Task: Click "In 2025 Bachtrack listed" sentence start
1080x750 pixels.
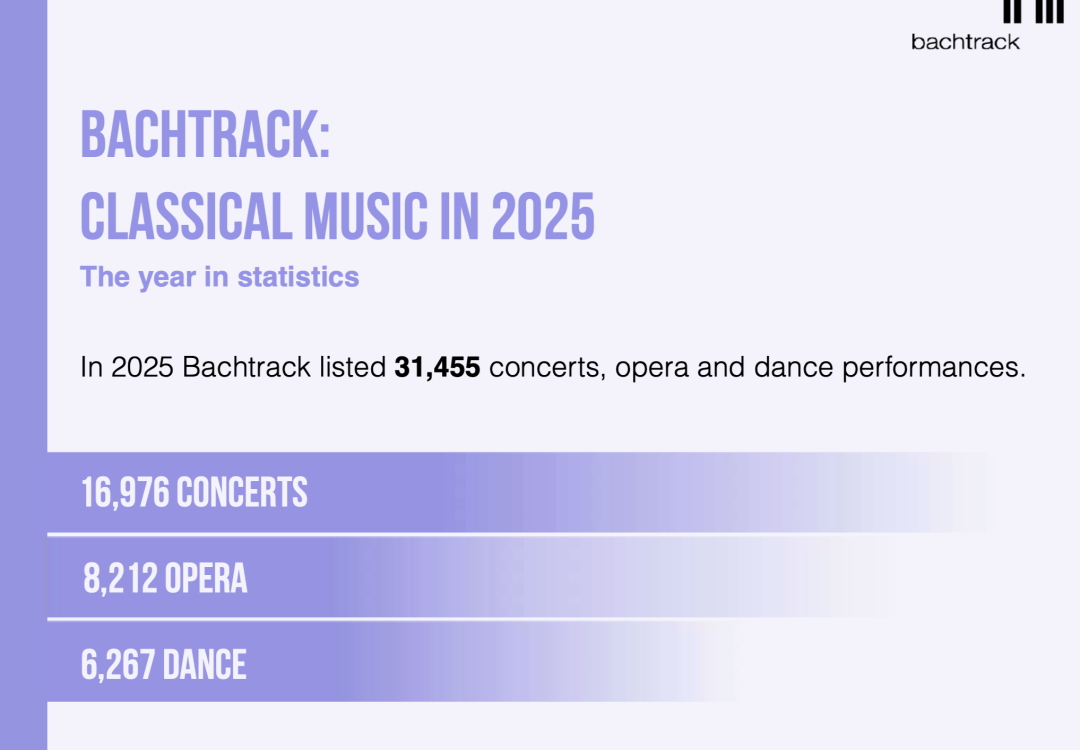Action: pos(233,368)
